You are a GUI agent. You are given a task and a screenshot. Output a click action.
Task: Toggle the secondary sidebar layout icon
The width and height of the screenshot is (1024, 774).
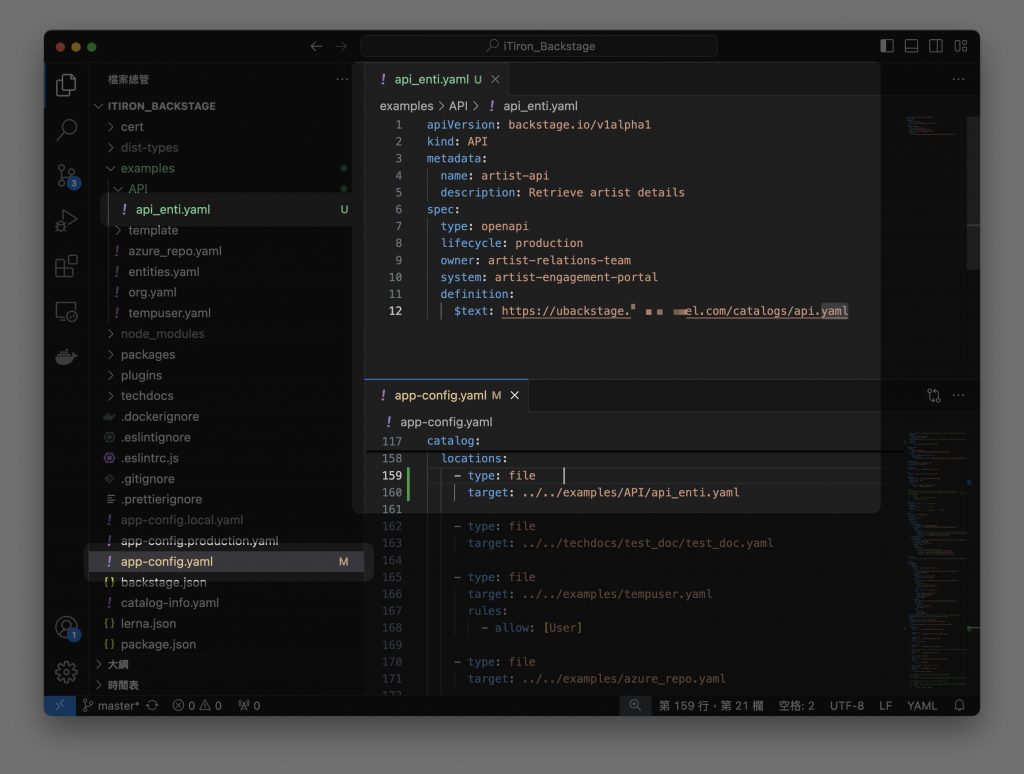pyautogui.click(x=936, y=46)
